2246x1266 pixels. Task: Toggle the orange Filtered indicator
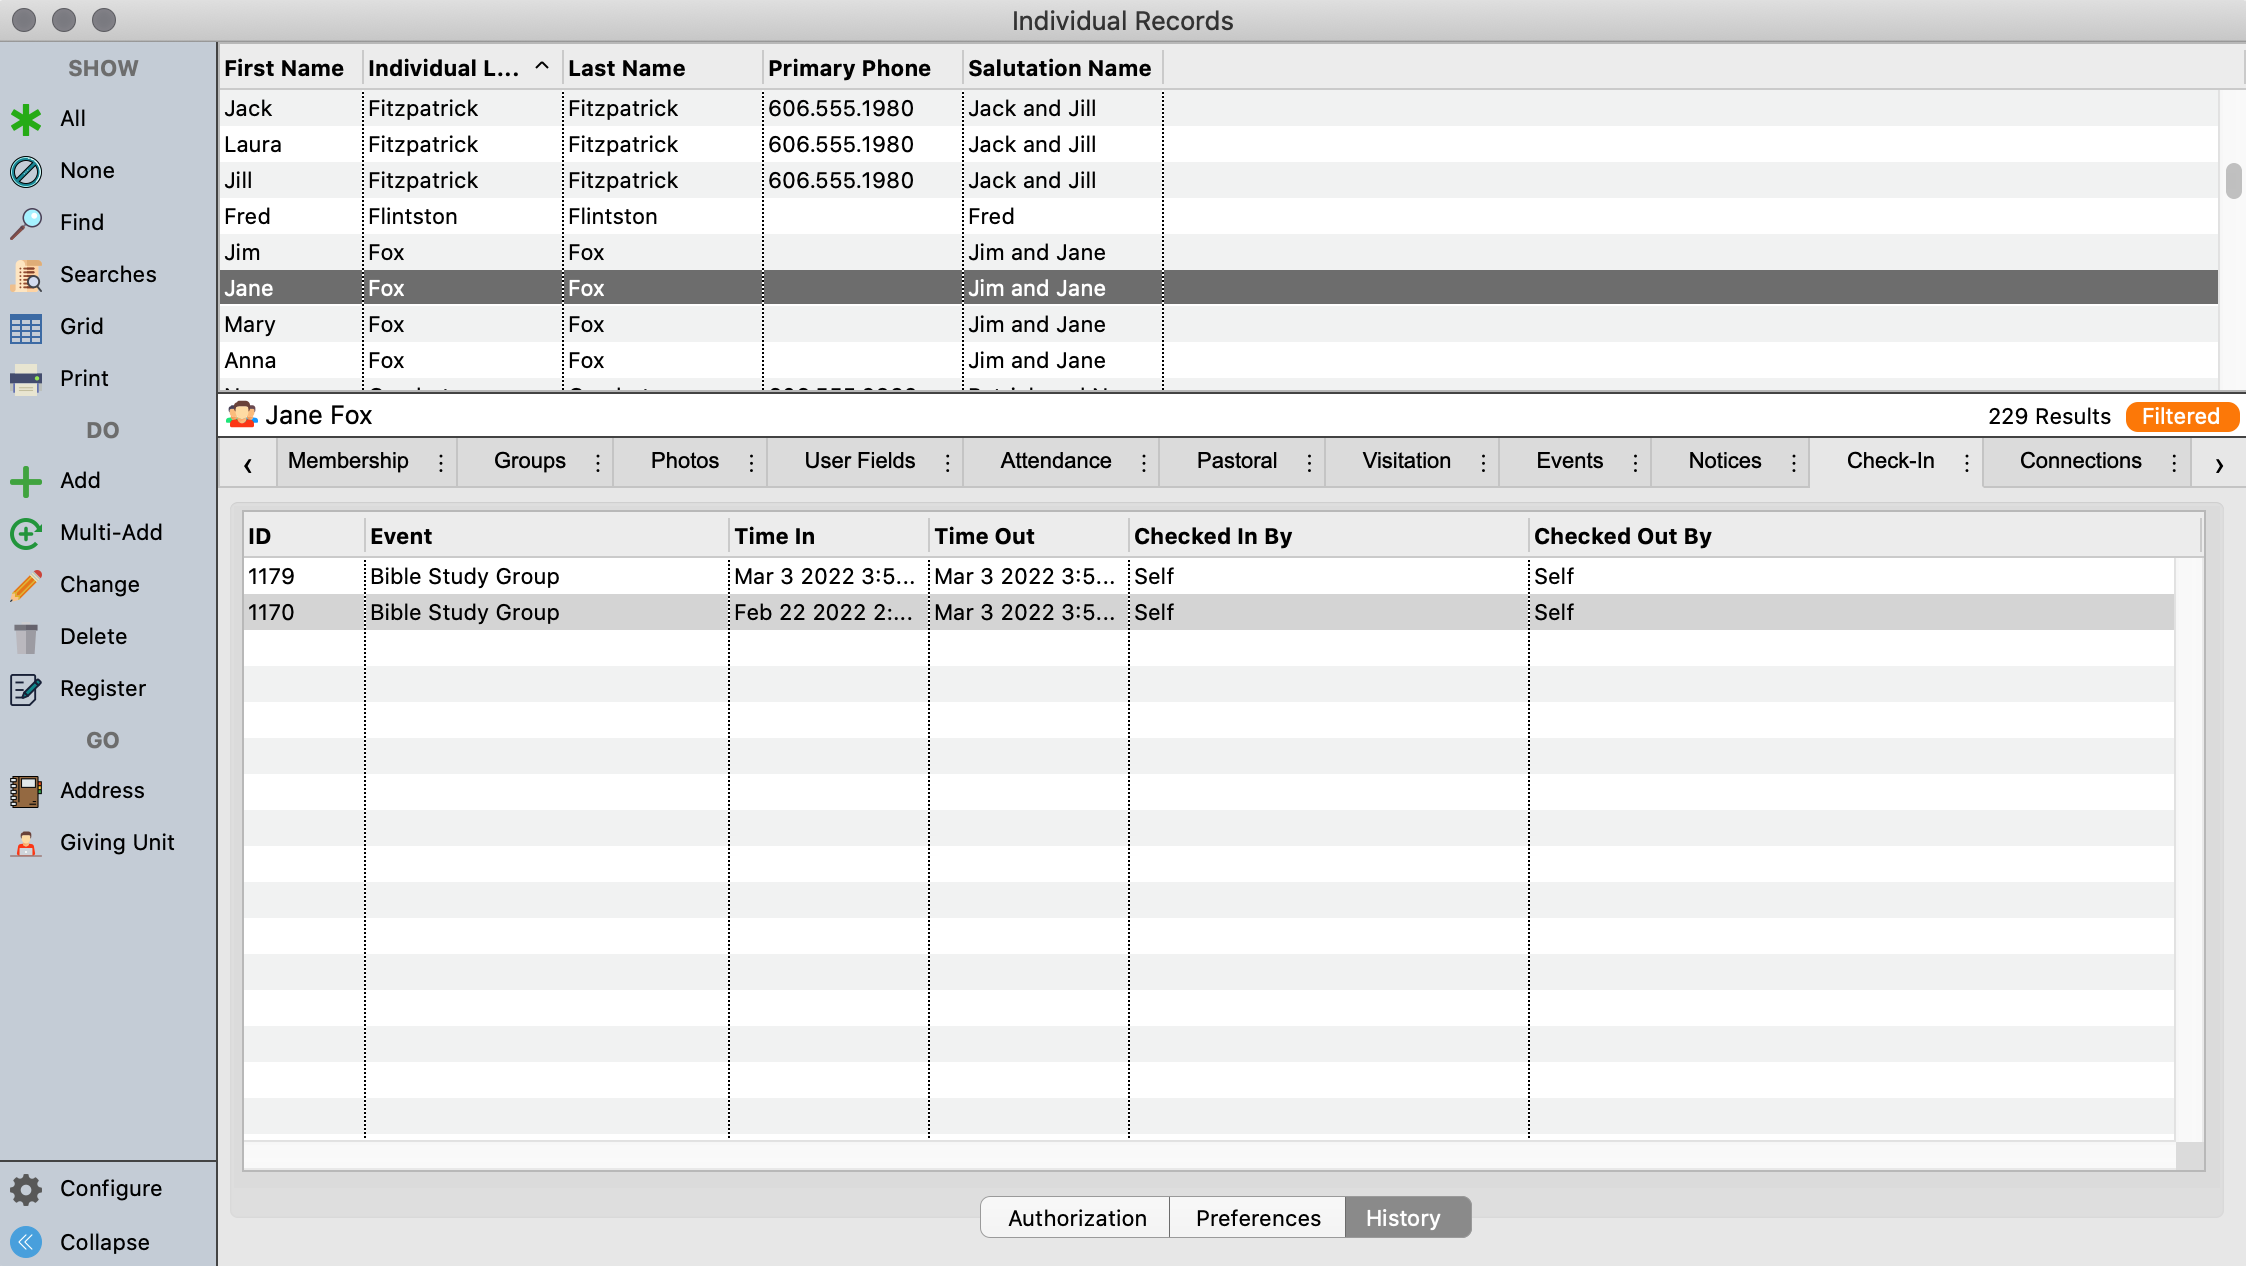pos(2180,416)
